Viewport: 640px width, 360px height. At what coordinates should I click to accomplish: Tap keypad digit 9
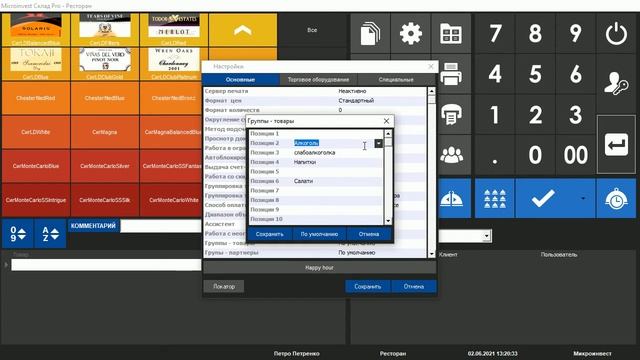576,33
